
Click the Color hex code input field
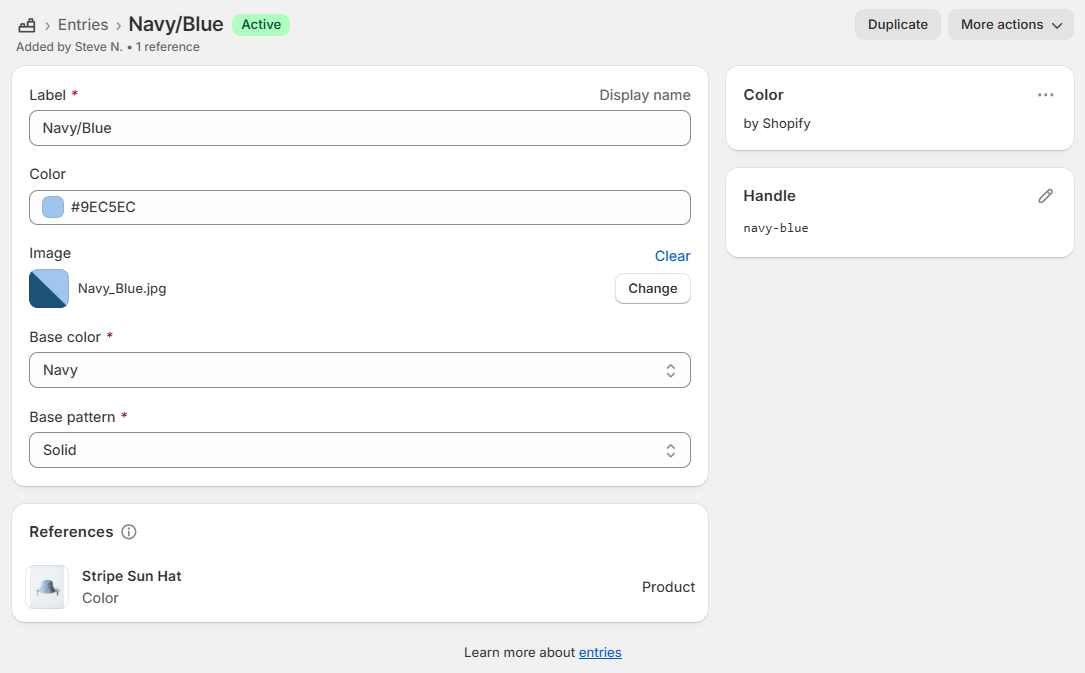[x=375, y=208]
